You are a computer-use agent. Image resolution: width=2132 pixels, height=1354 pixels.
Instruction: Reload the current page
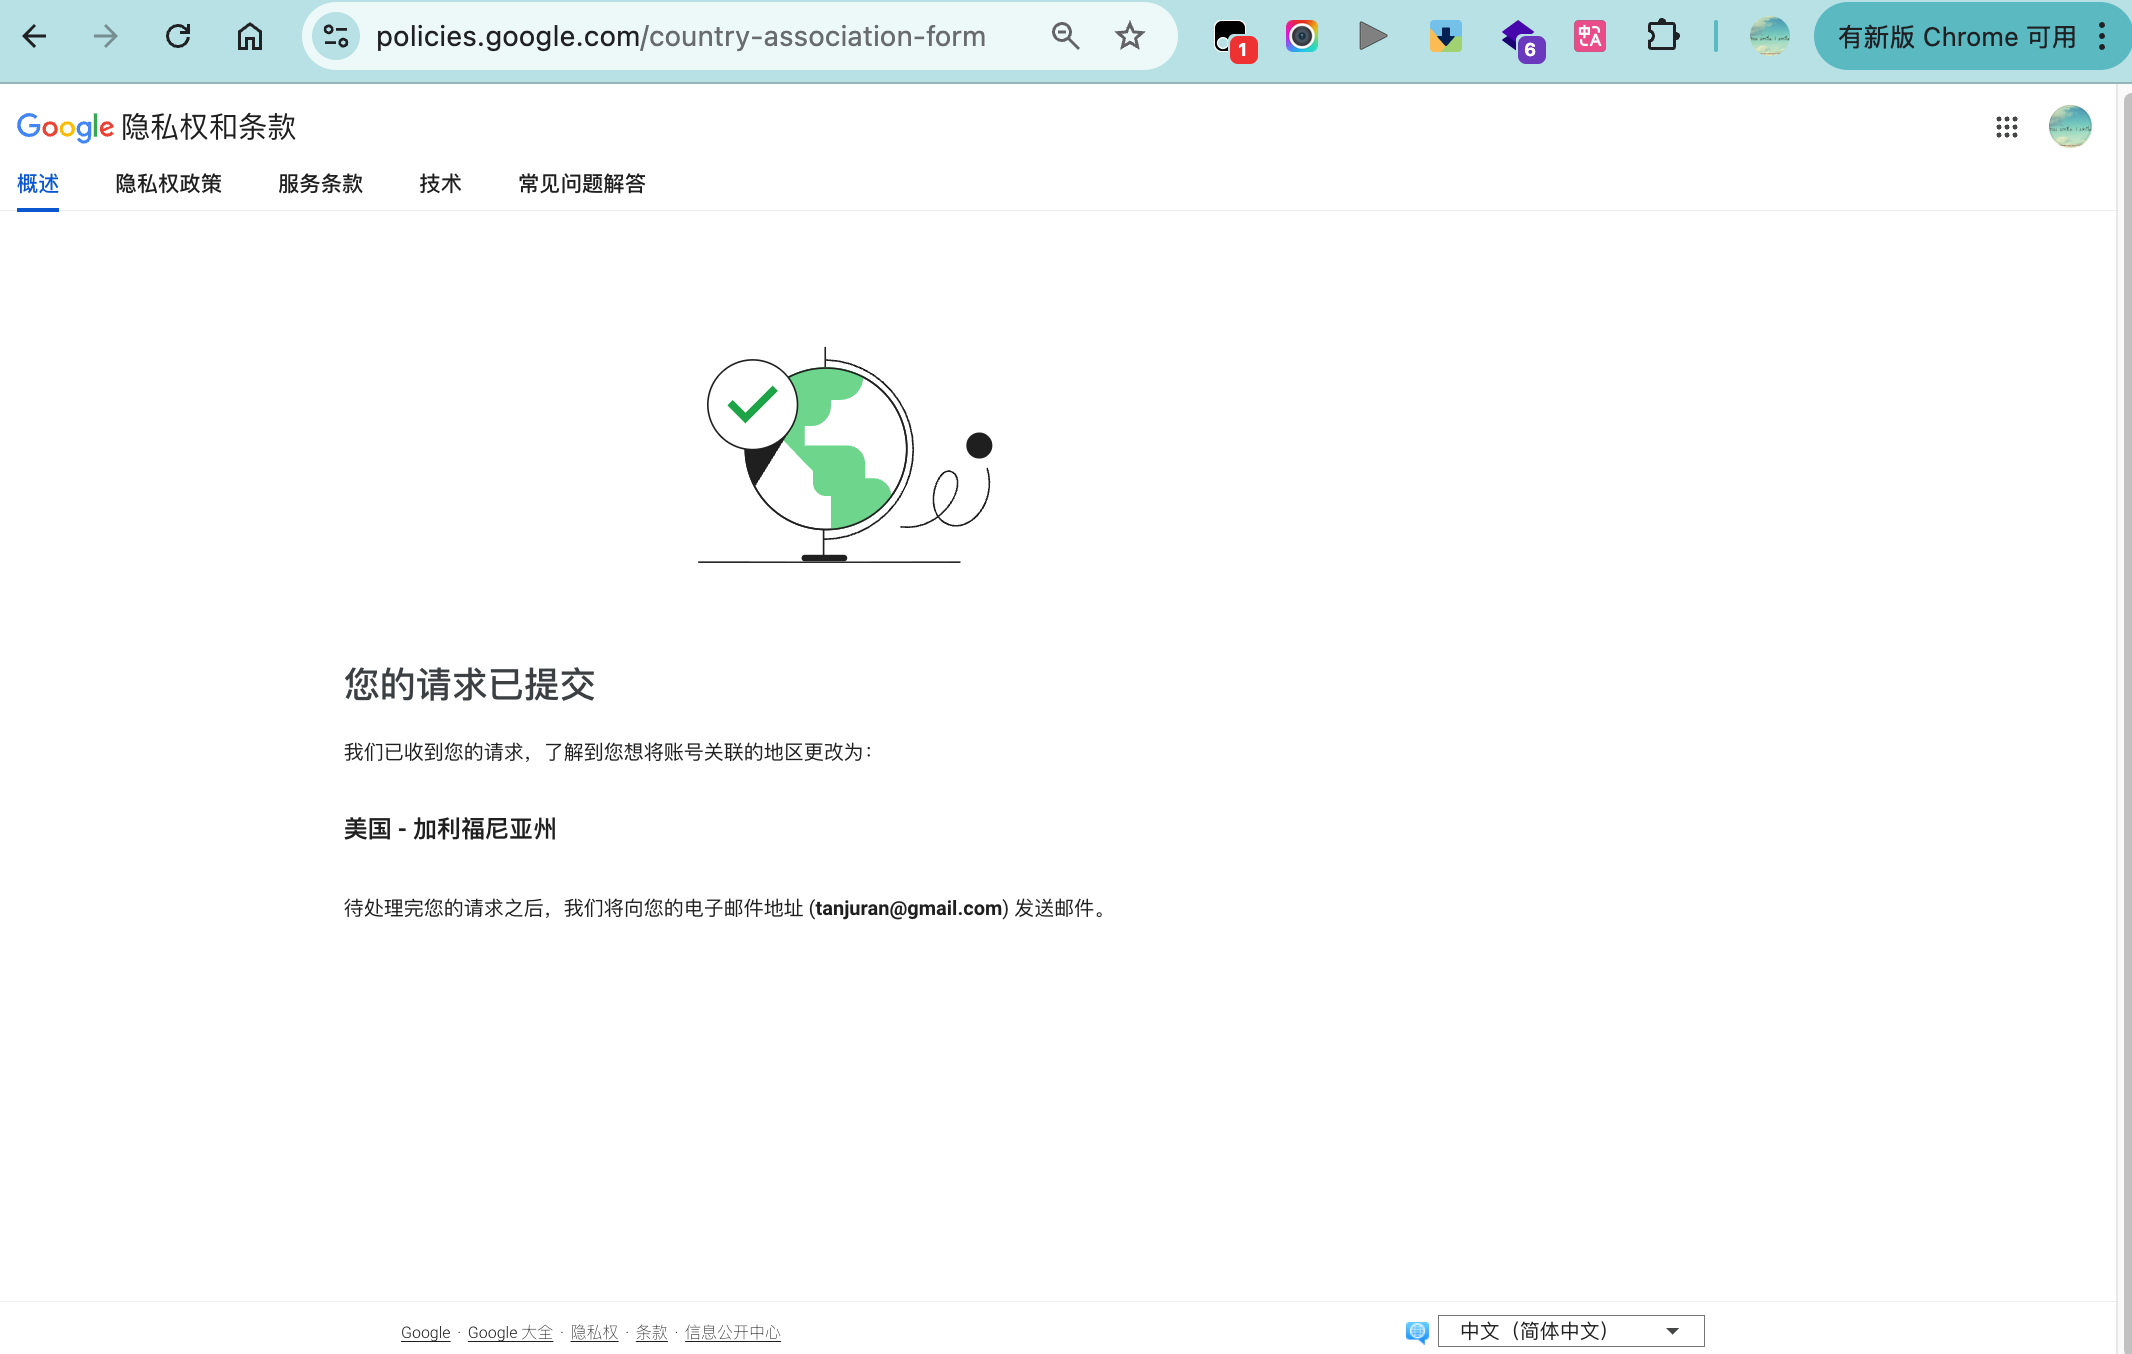(x=178, y=37)
